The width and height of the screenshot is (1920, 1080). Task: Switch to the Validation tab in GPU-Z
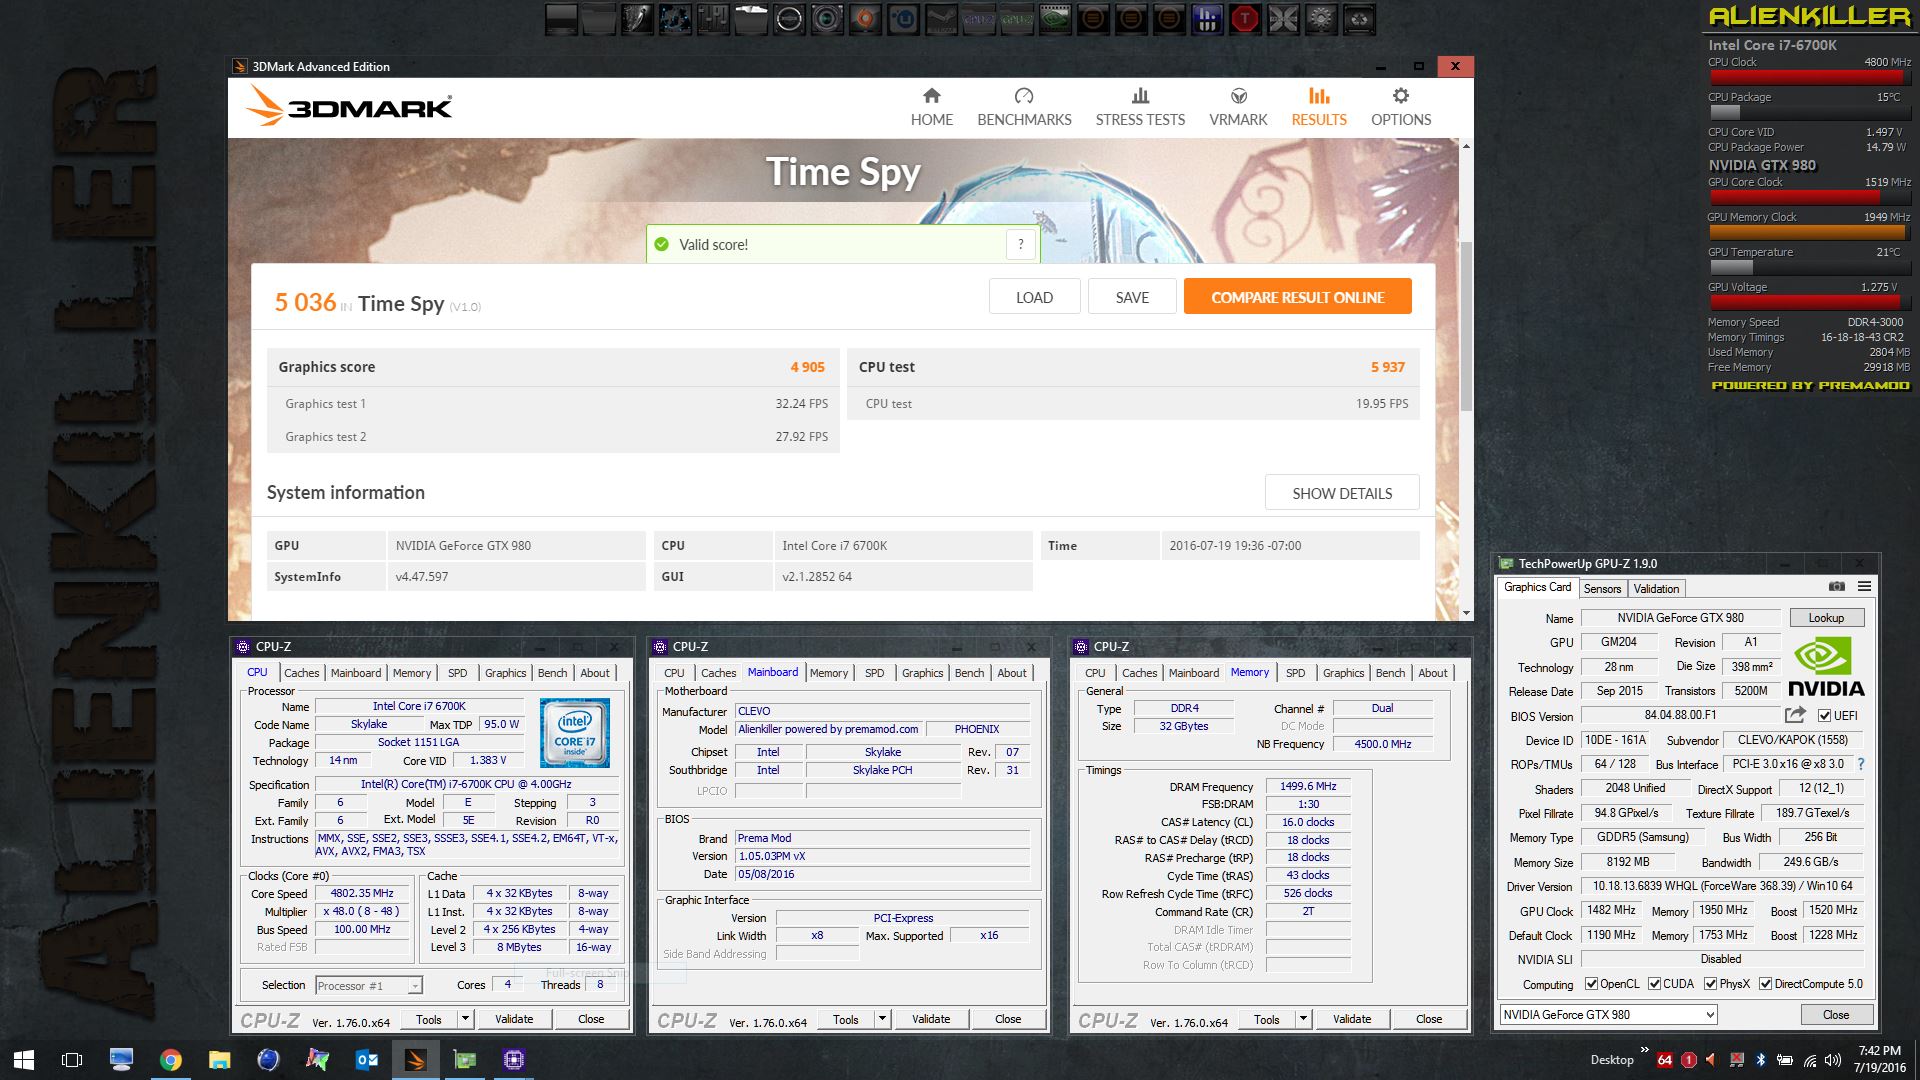[x=1656, y=589]
